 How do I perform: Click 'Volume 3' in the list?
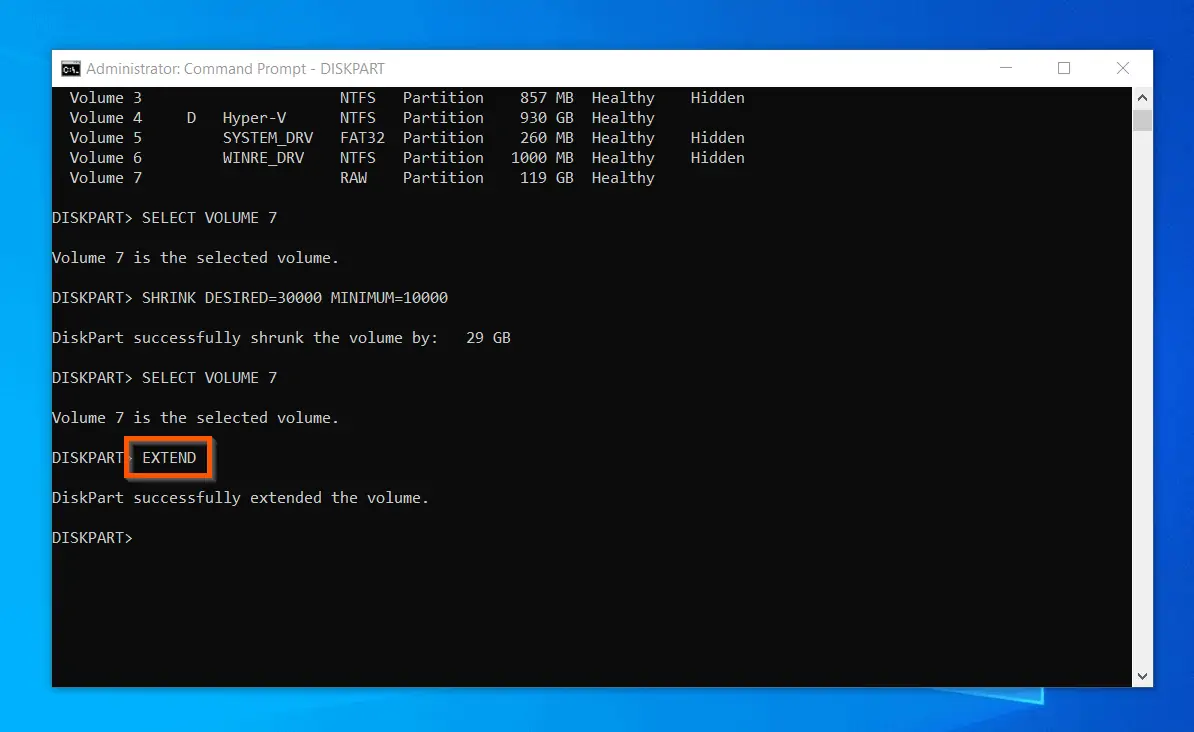(x=105, y=97)
